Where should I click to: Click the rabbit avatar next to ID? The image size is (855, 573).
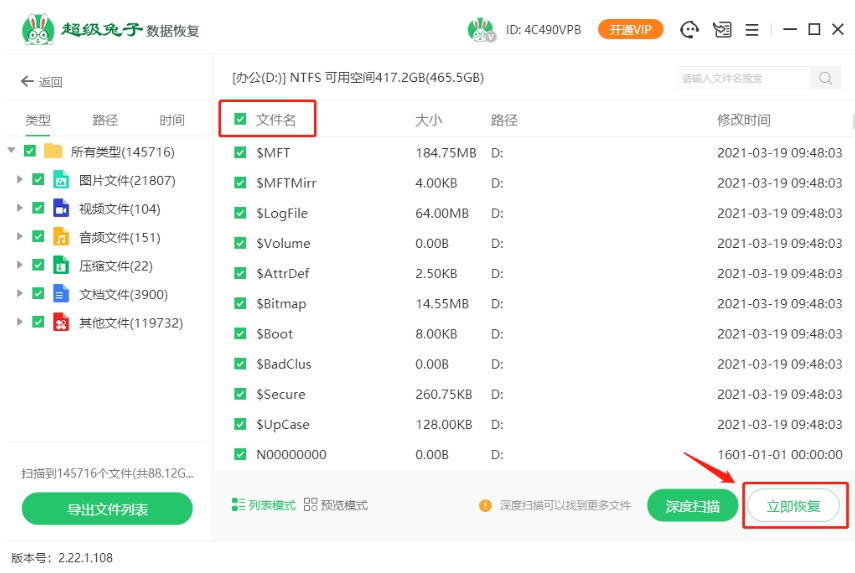(x=481, y=30)
